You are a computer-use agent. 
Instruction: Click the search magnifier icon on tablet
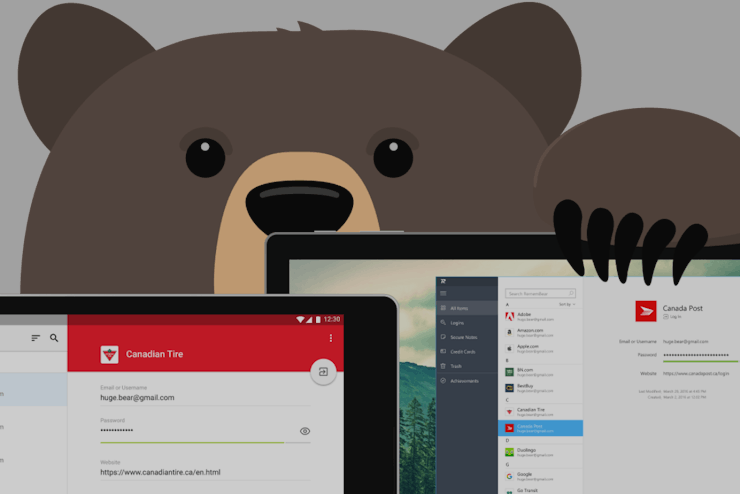point(54,338)
